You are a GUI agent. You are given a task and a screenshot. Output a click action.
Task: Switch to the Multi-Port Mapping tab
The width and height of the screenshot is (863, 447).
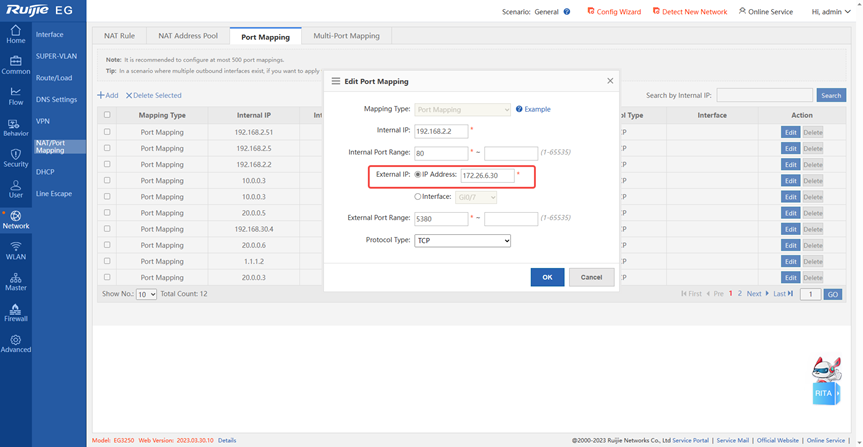[346, 36]
